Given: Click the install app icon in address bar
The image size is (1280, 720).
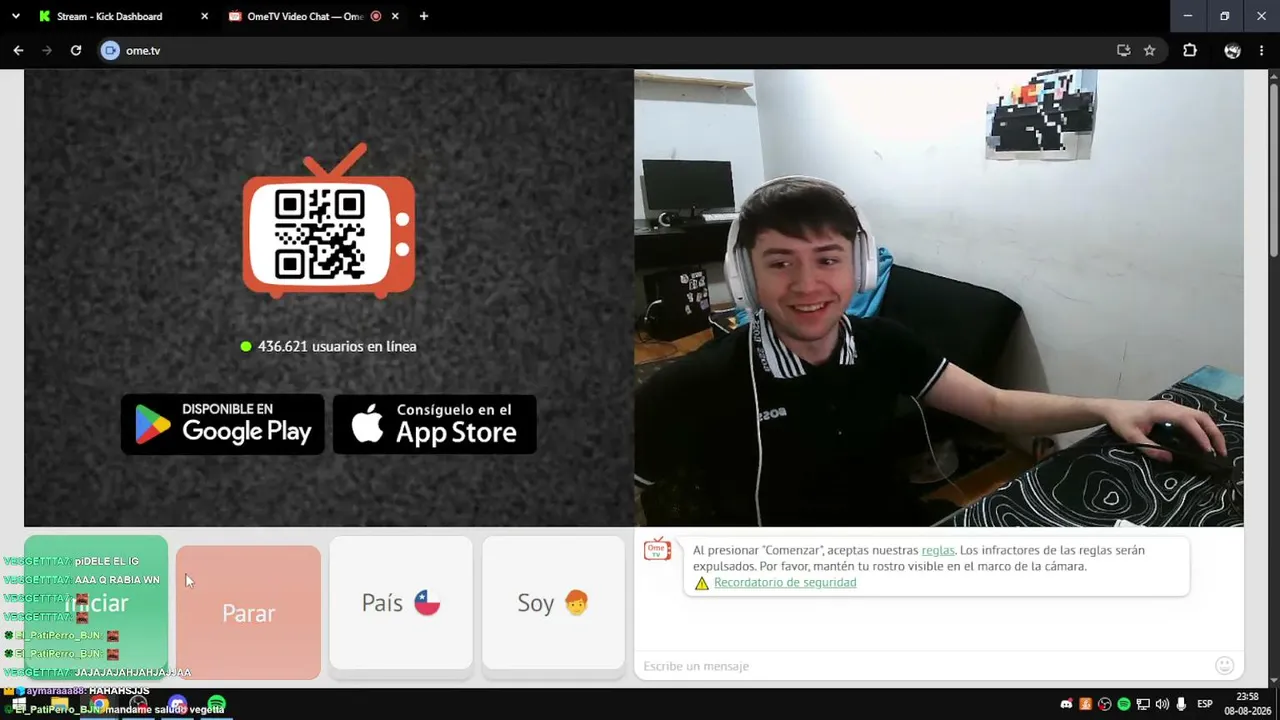Looking at the screenshot, I should pos(1124,50).
